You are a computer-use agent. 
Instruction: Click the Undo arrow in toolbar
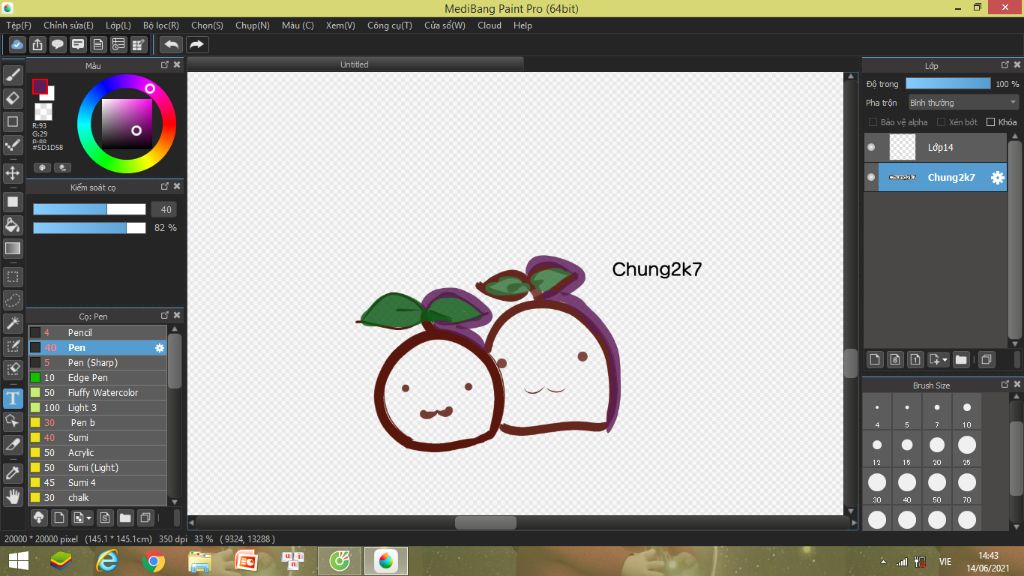(171, 44)
